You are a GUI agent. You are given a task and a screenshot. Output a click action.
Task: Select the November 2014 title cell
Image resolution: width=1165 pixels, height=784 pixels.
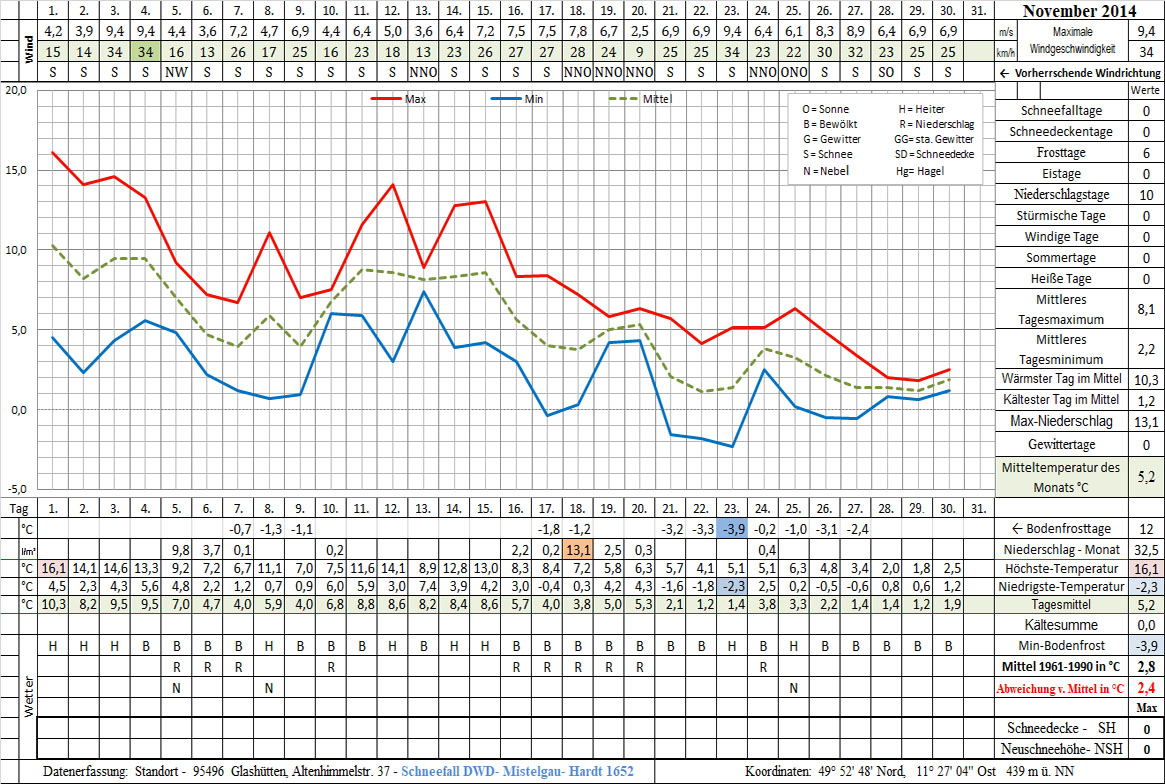(x=1079, y=12)
